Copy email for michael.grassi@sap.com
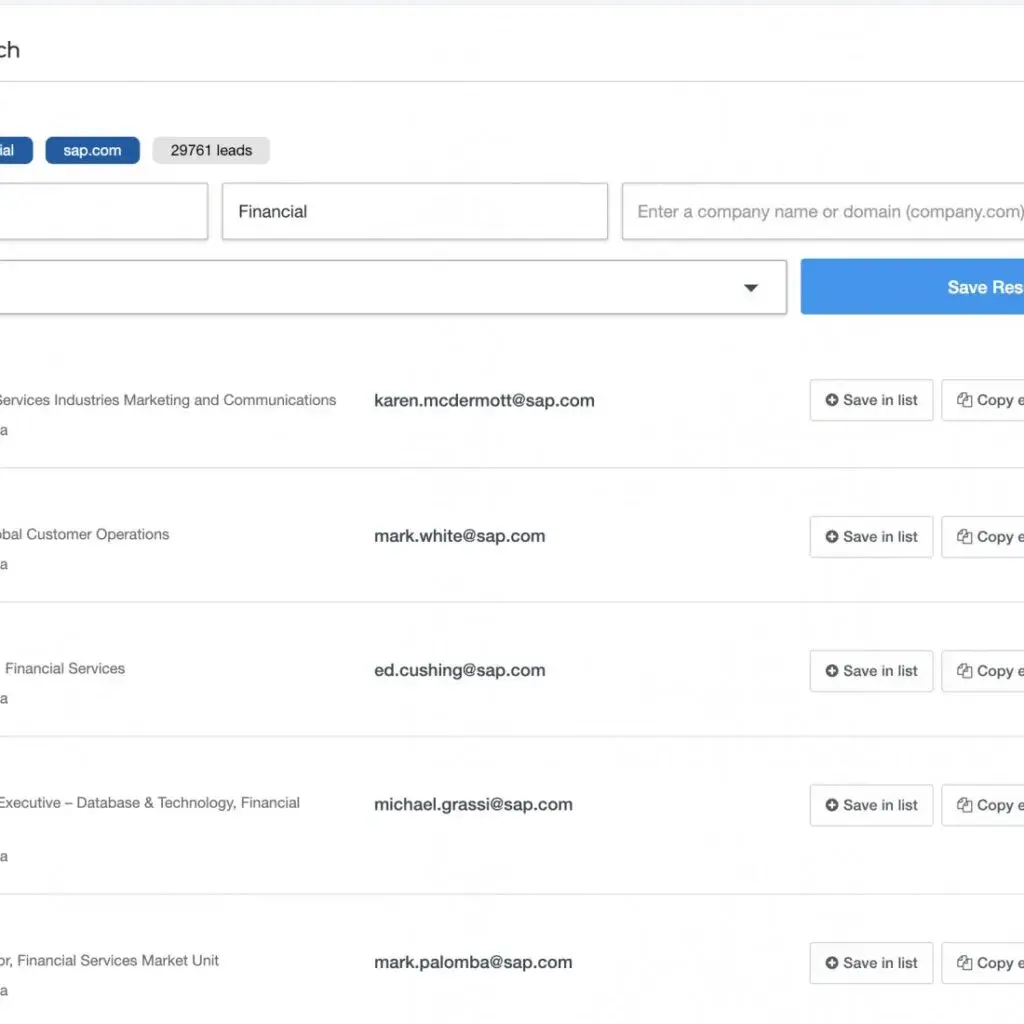 983,805
